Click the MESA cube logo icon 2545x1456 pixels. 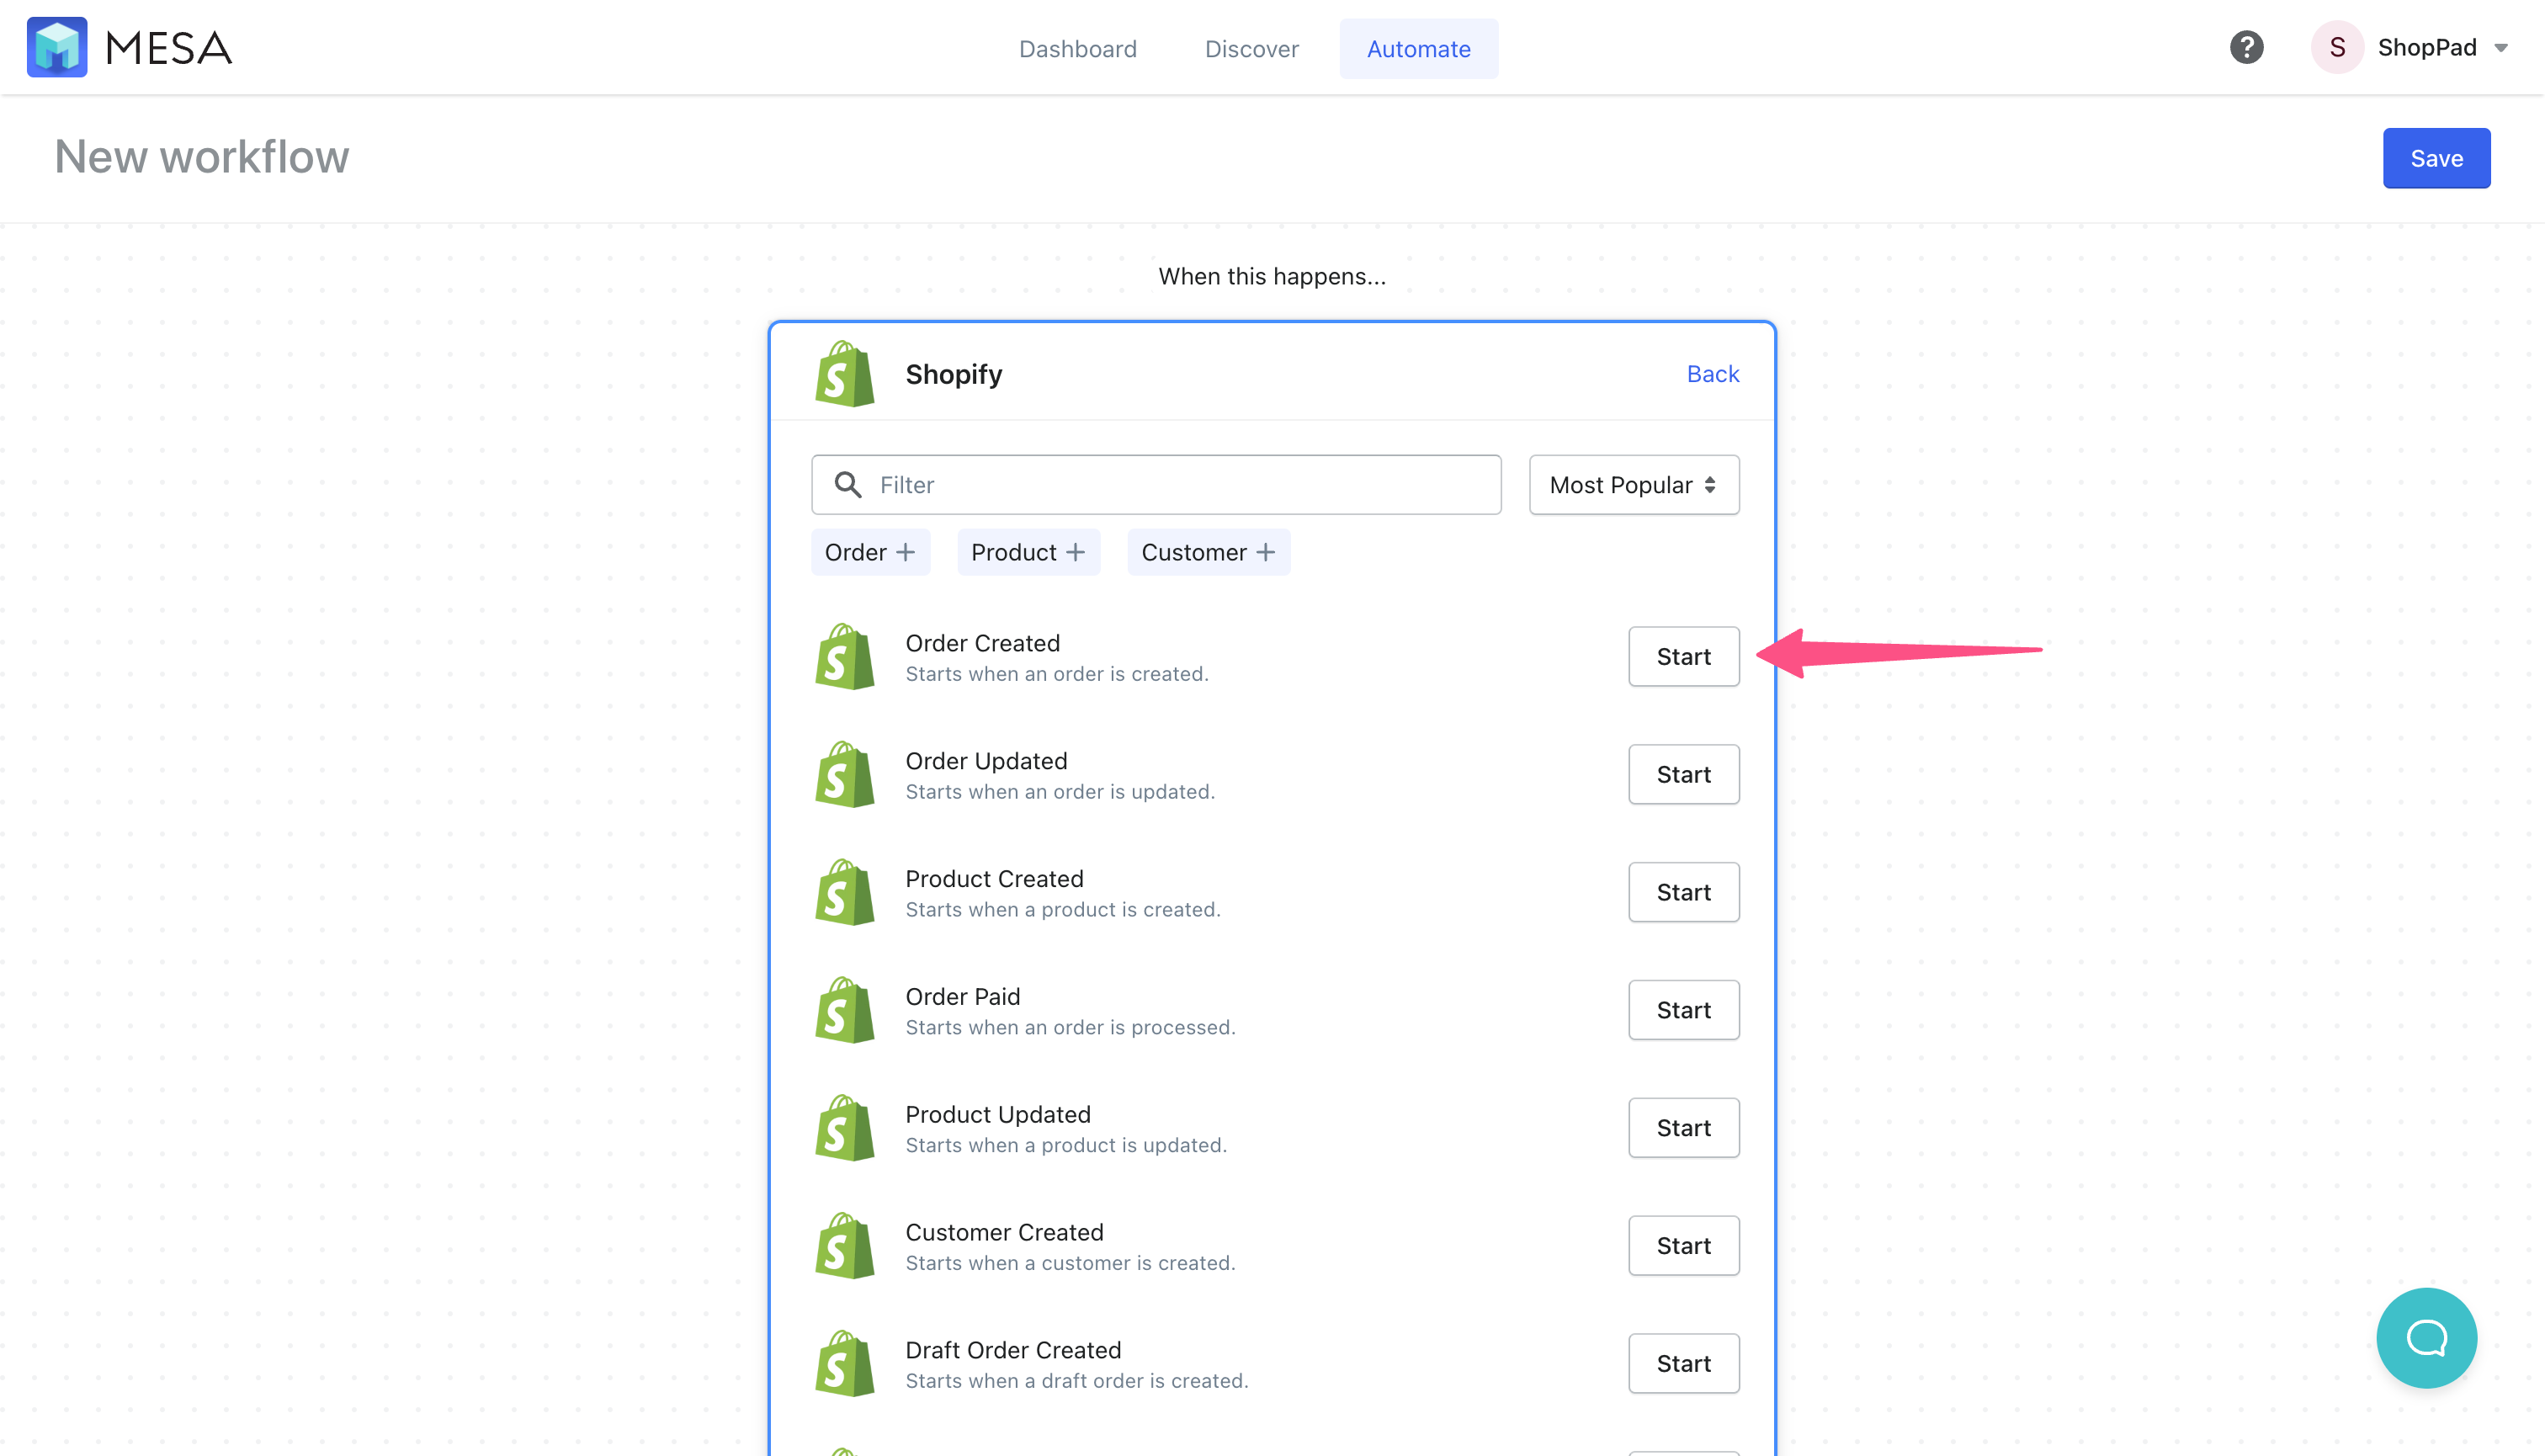click(57, 47)
